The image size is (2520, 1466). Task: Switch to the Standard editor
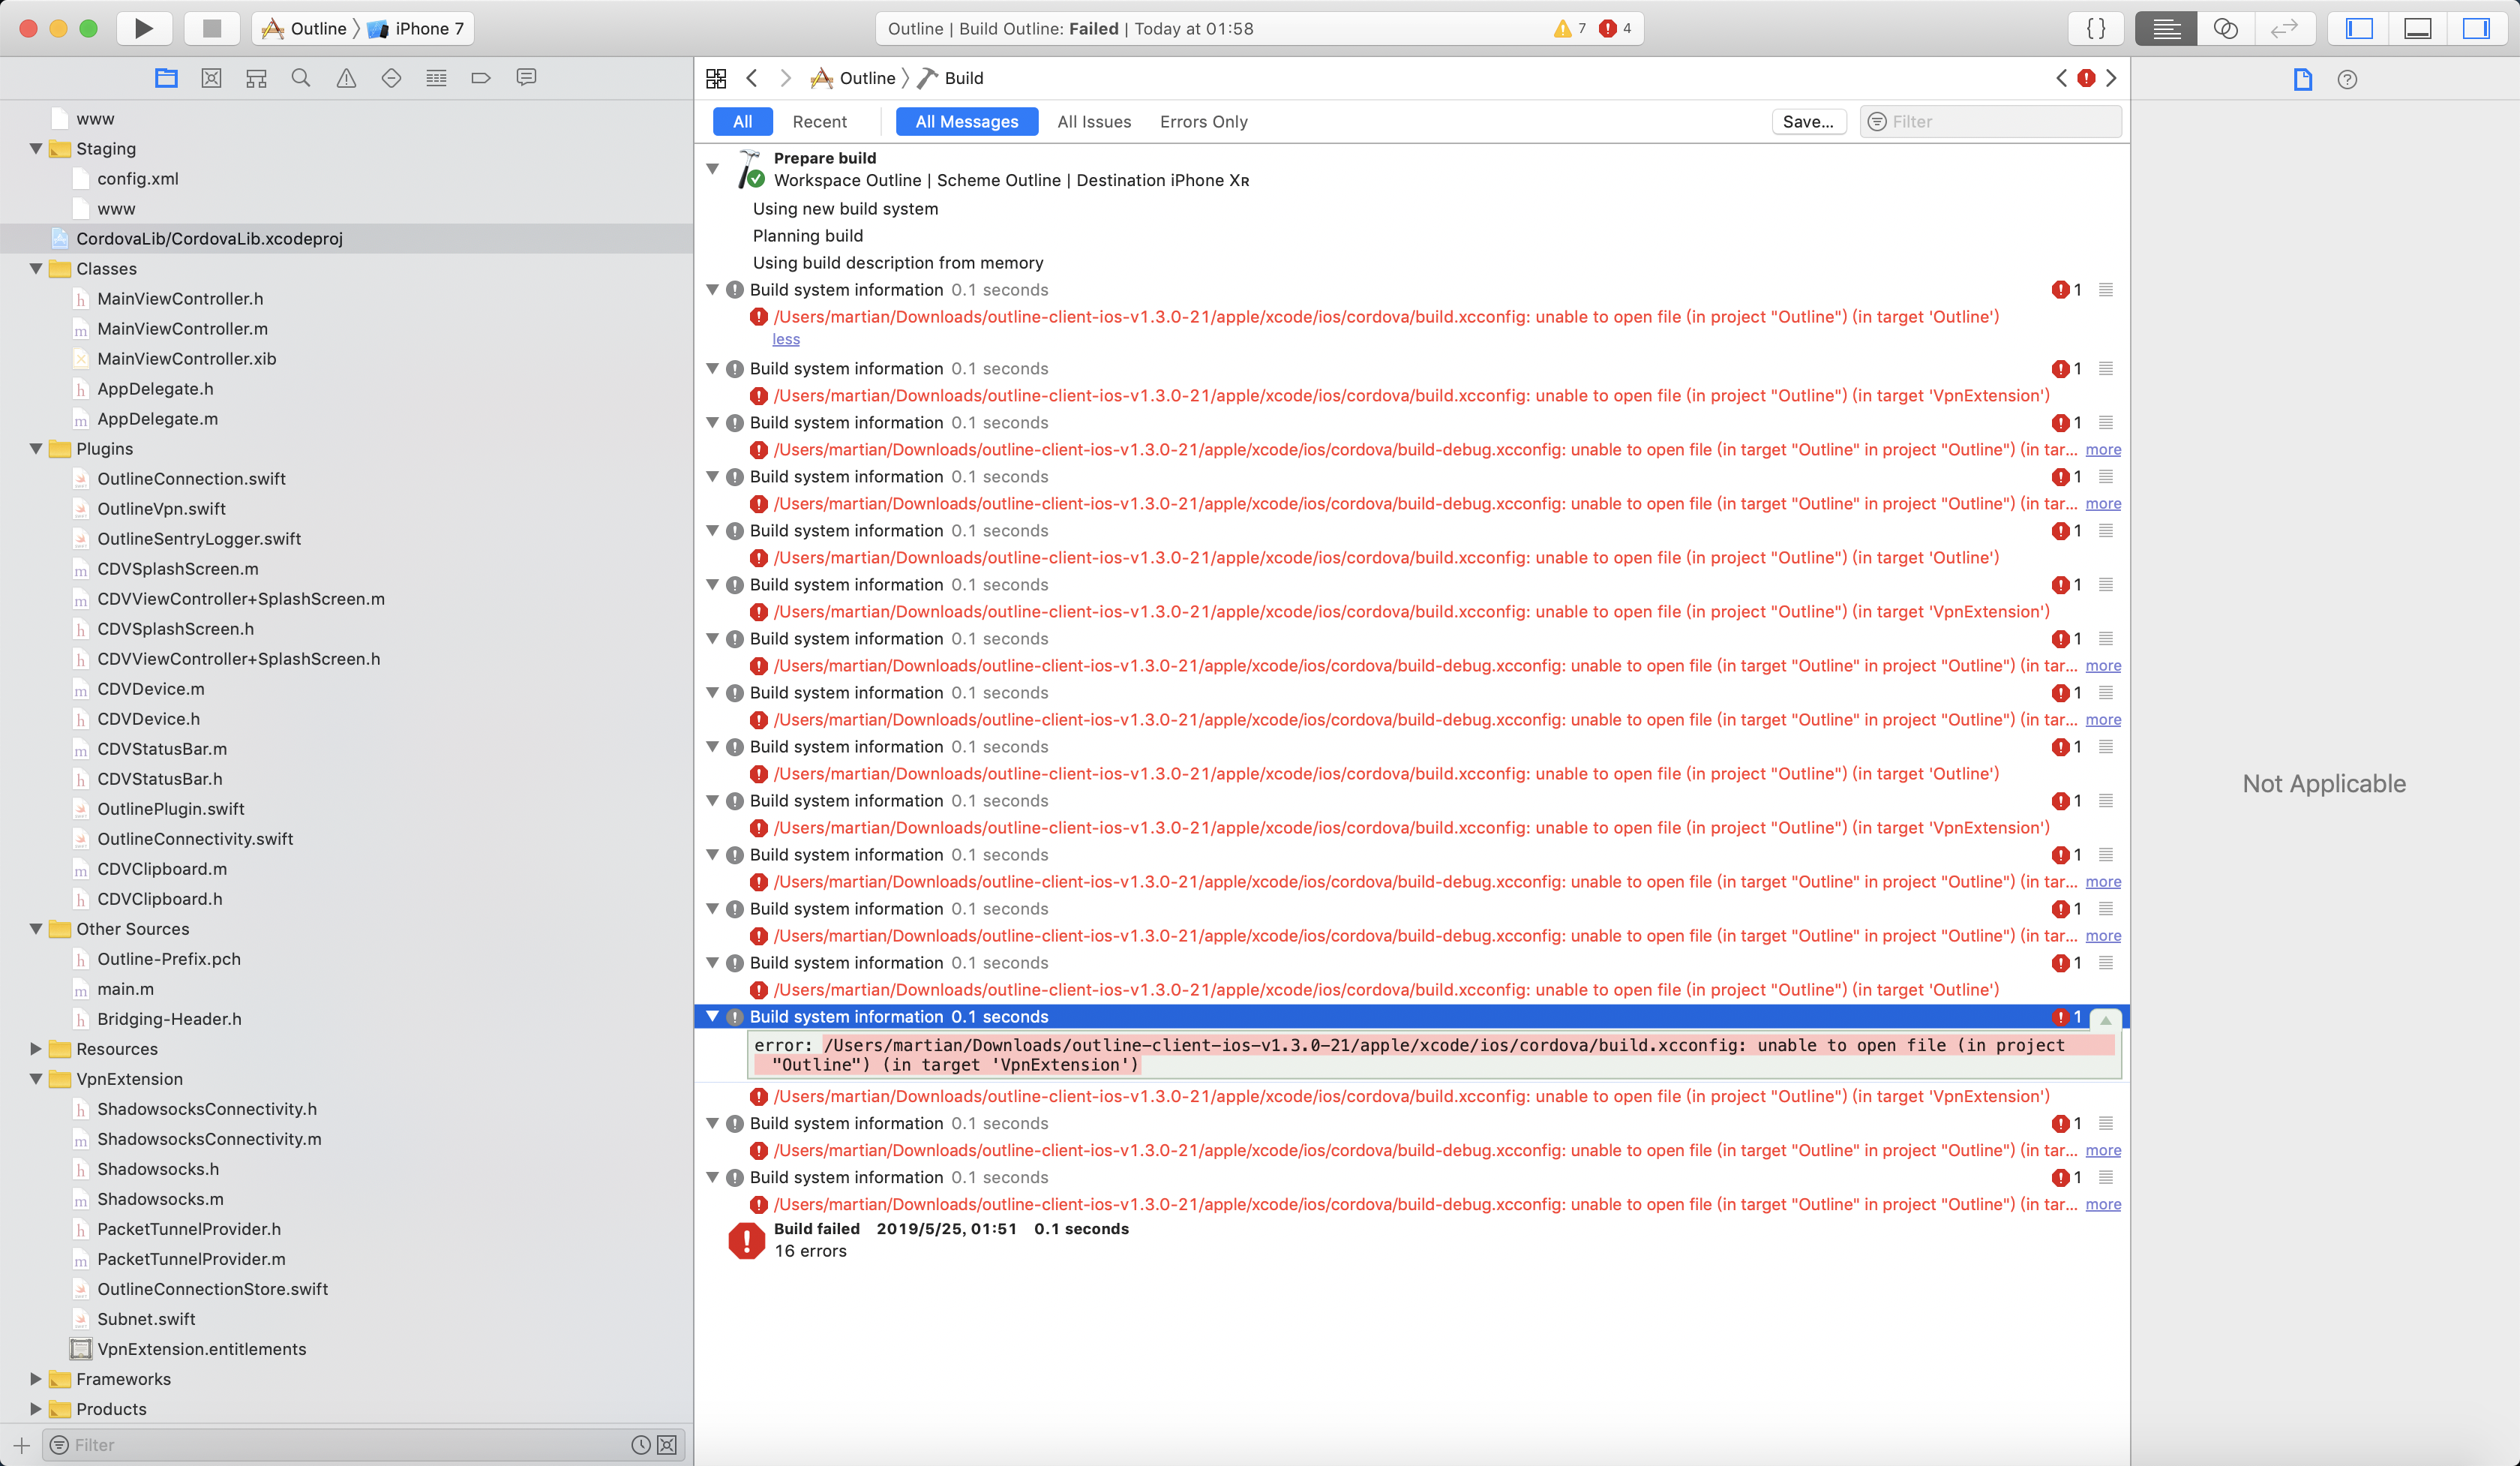click(x=2166, y=28)
